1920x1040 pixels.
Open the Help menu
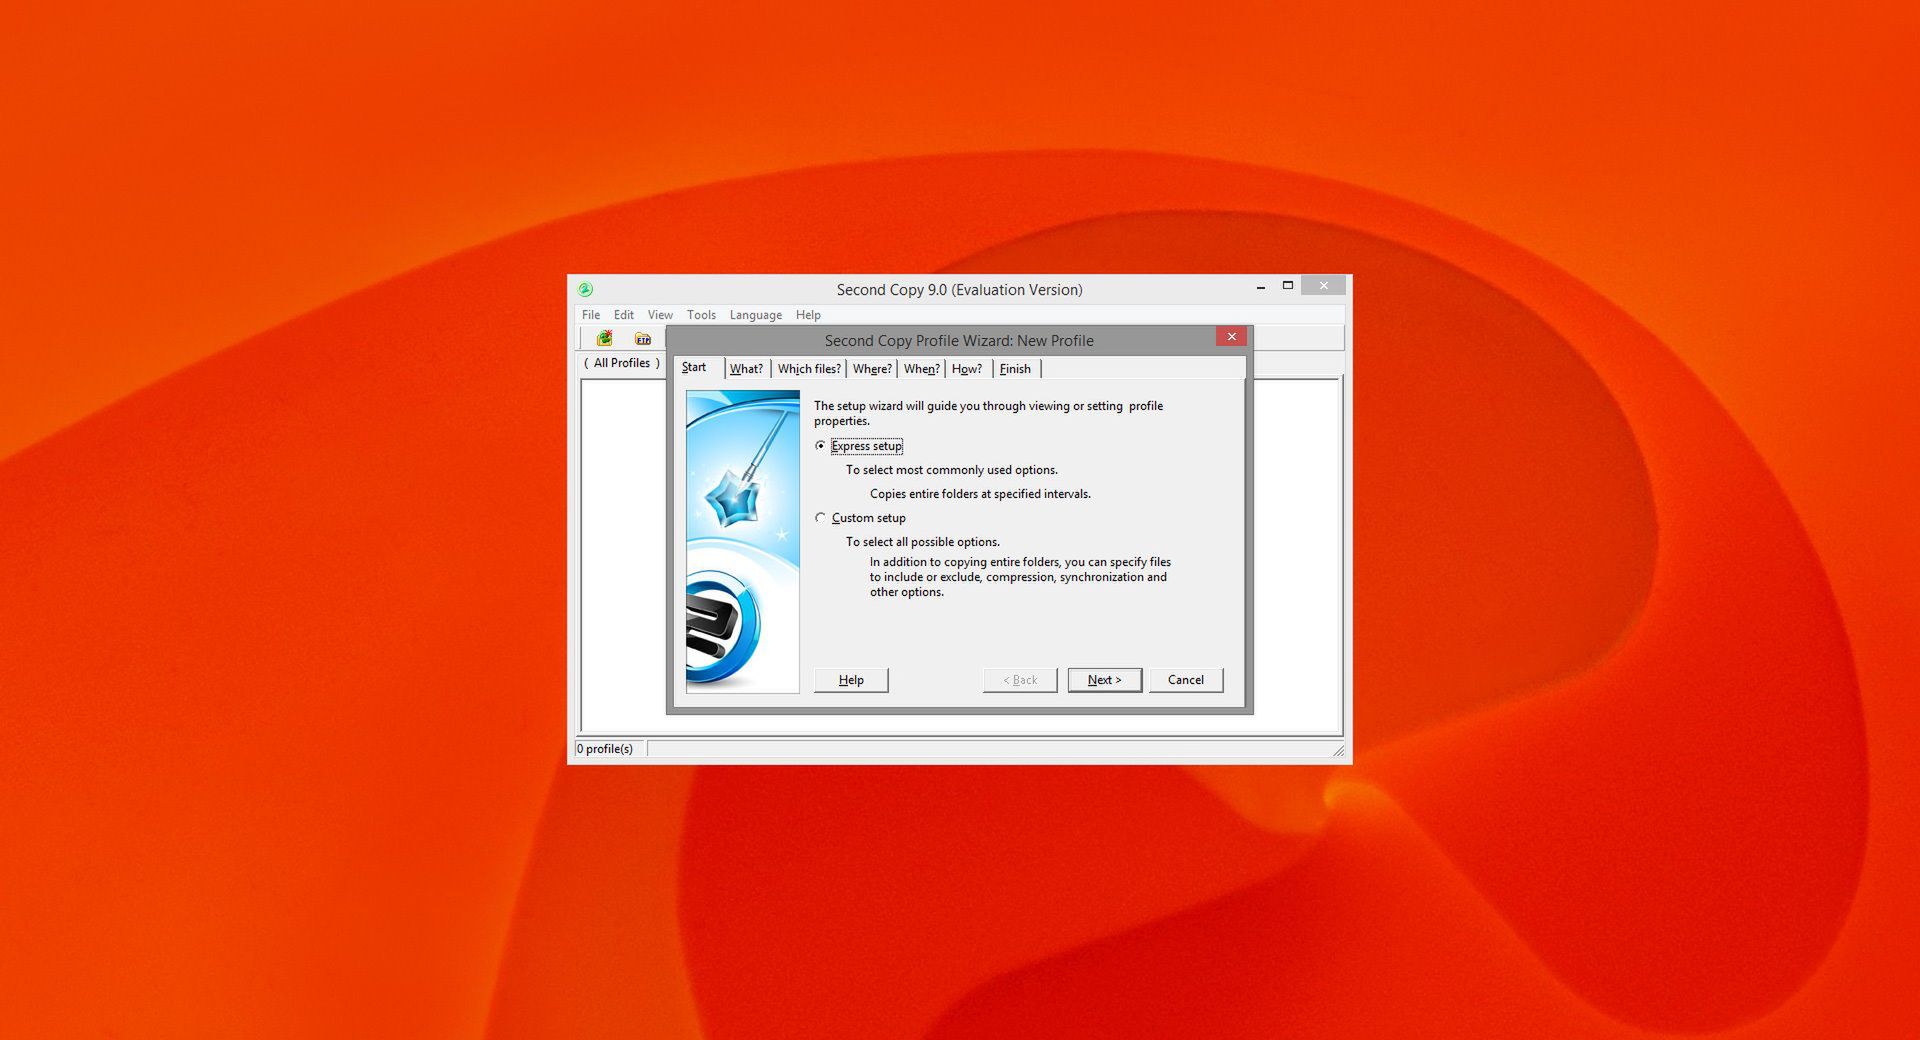click(x=808, y=314)
